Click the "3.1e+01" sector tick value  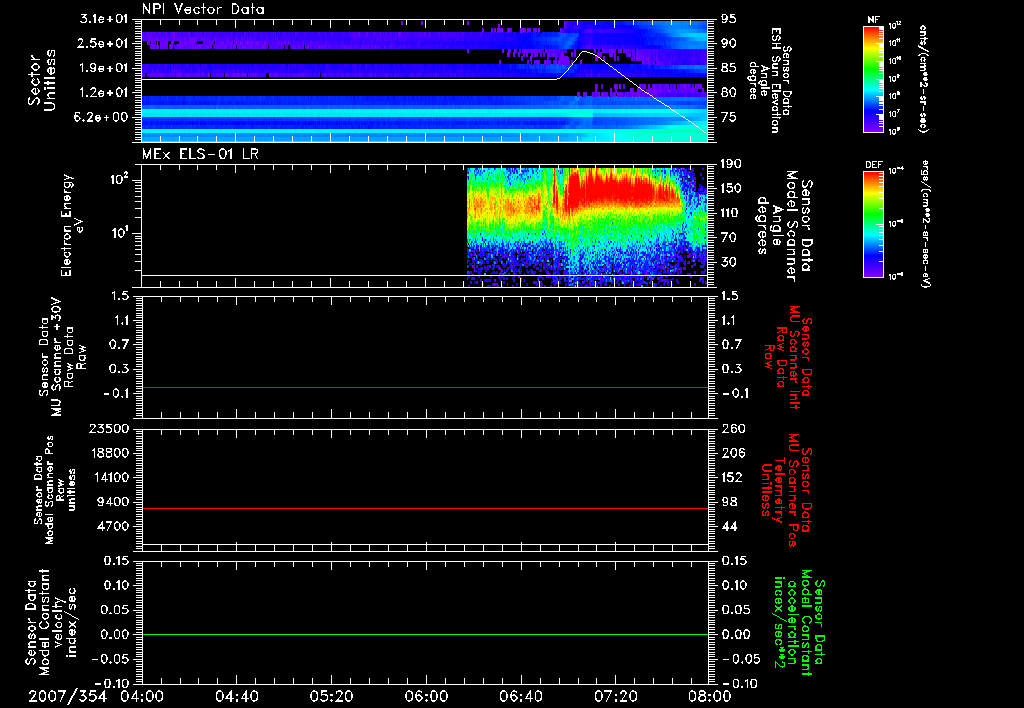coord(104,19)
